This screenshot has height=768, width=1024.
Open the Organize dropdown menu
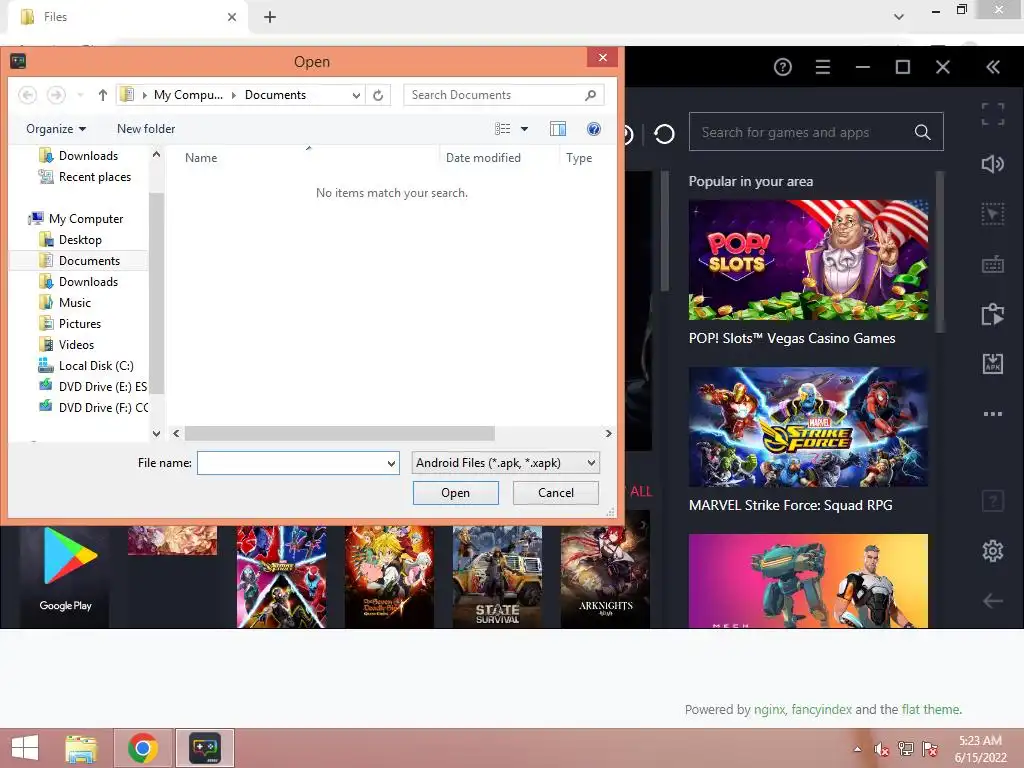pyautogui.click(x=56, y=129)
